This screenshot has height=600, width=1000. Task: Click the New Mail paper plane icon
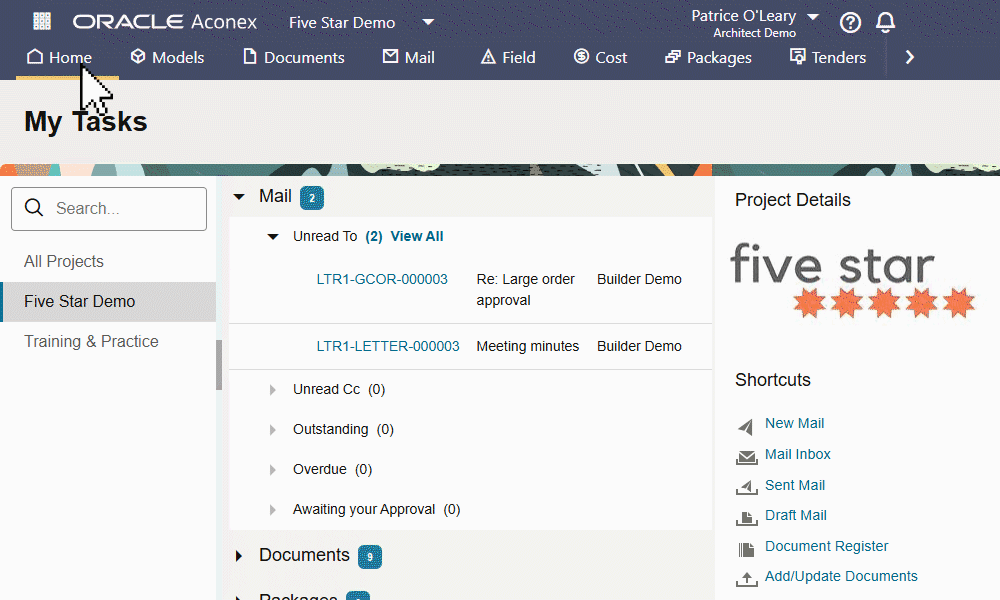pos(746,426)
